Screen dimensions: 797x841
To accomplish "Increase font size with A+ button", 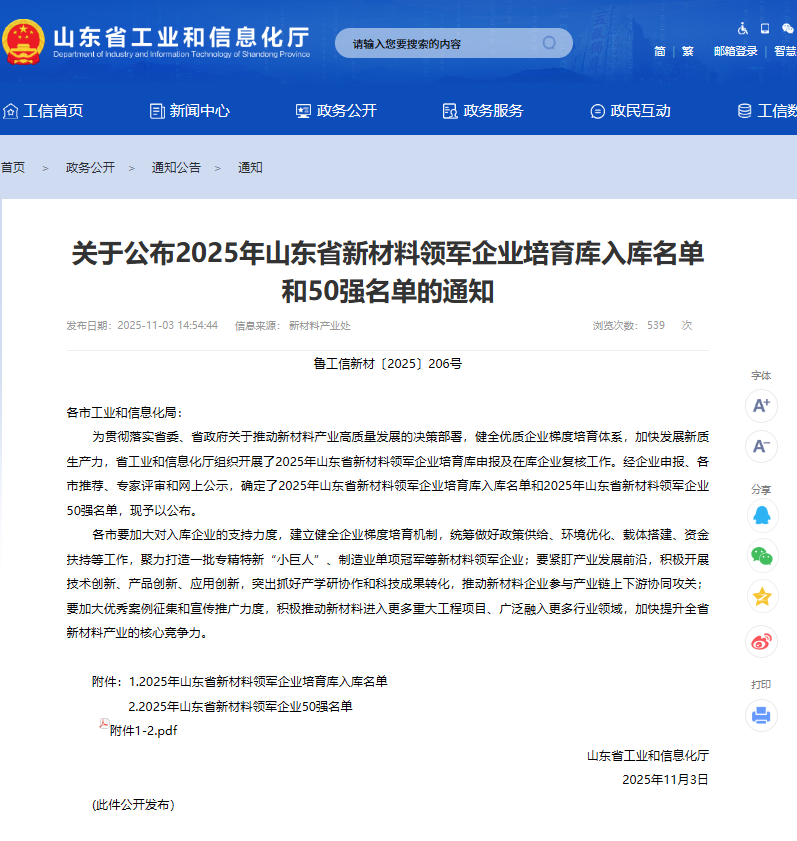I will [x=761, y=405].
